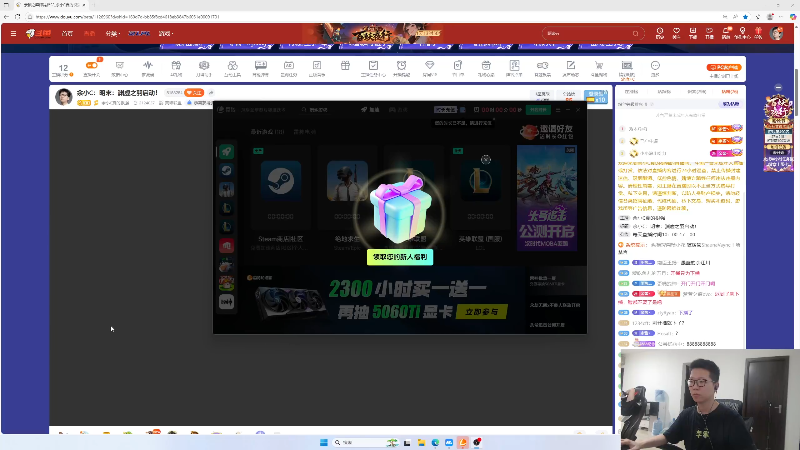
Task: Click the orange PC client button in toolbar
Action: (723, 67)
